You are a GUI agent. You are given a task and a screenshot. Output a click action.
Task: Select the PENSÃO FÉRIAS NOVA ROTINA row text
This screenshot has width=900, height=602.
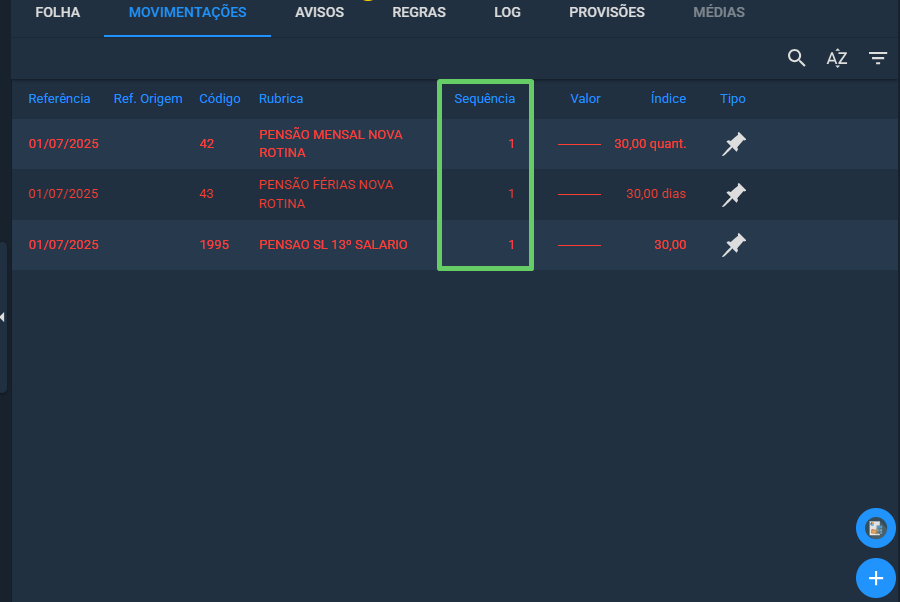pyautogui.click(x=326, y=194)
